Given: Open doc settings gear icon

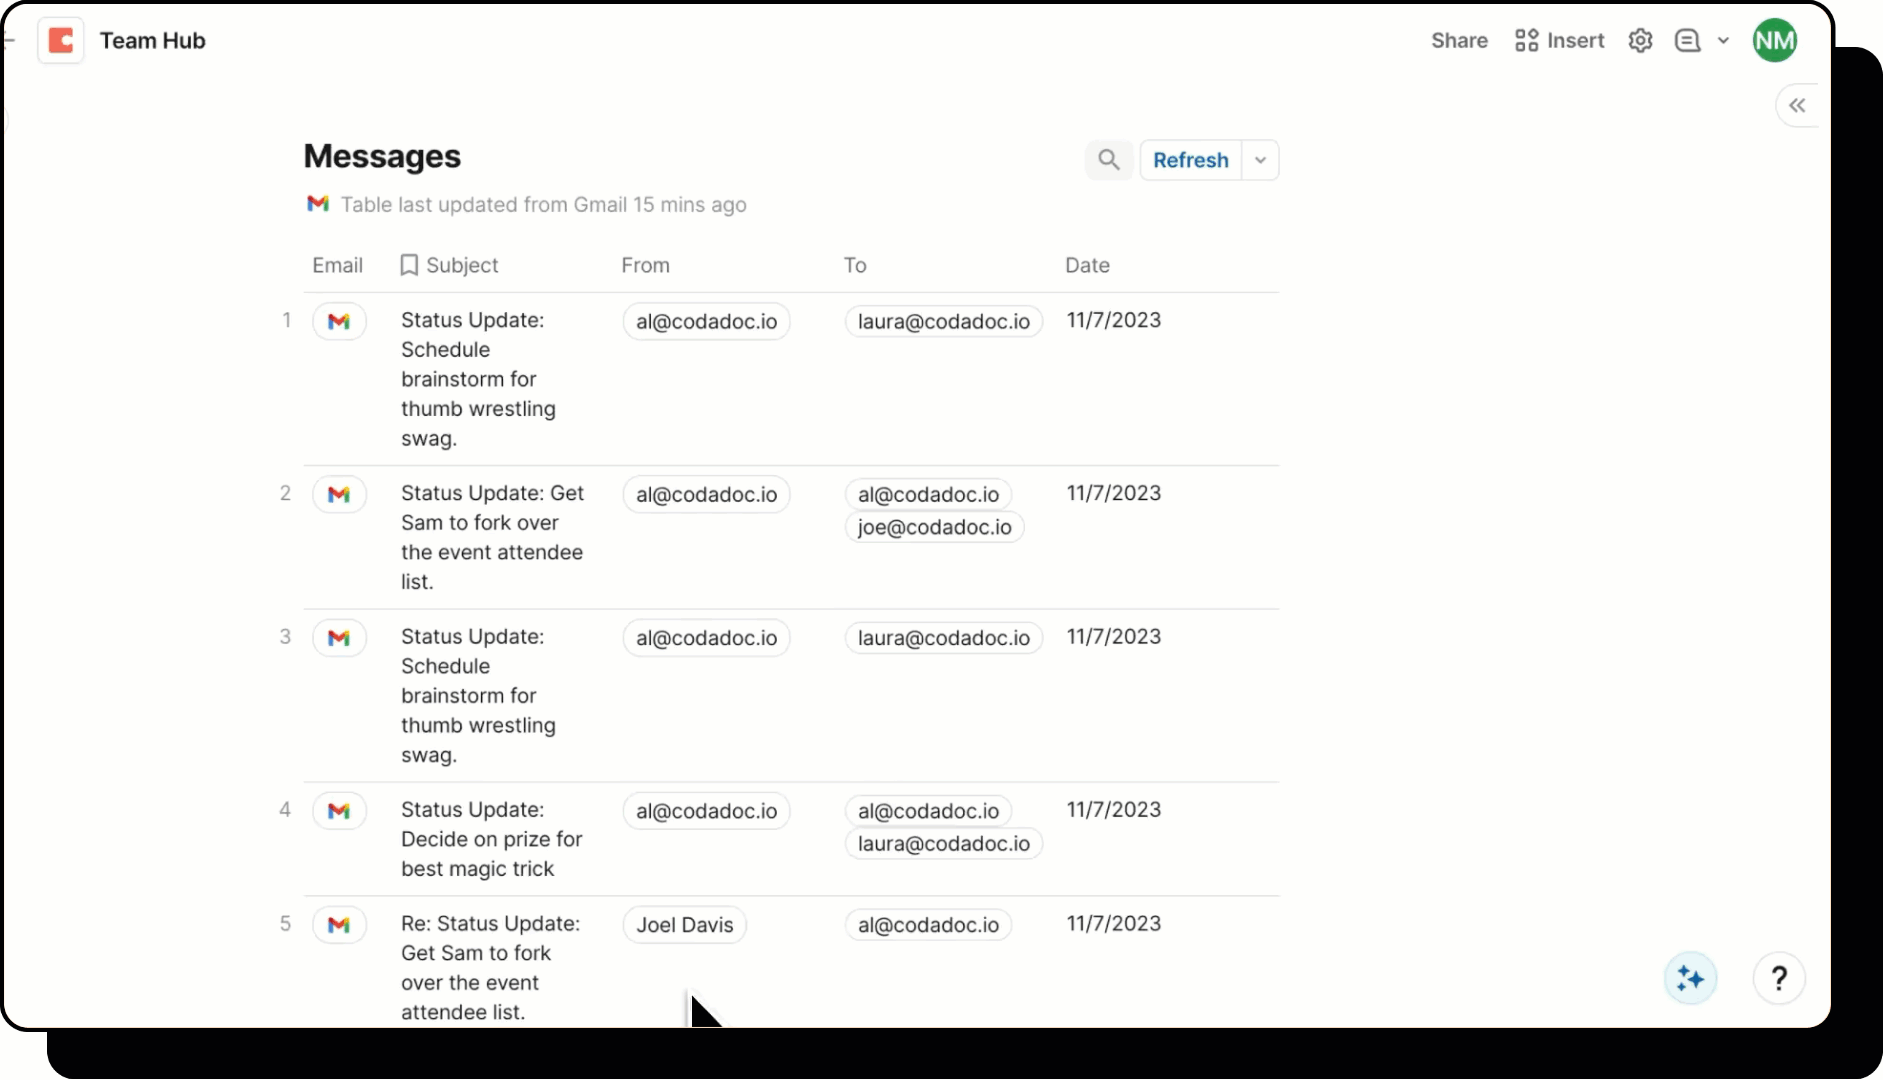Looking at the screenshot, I should coord(1640,41).
